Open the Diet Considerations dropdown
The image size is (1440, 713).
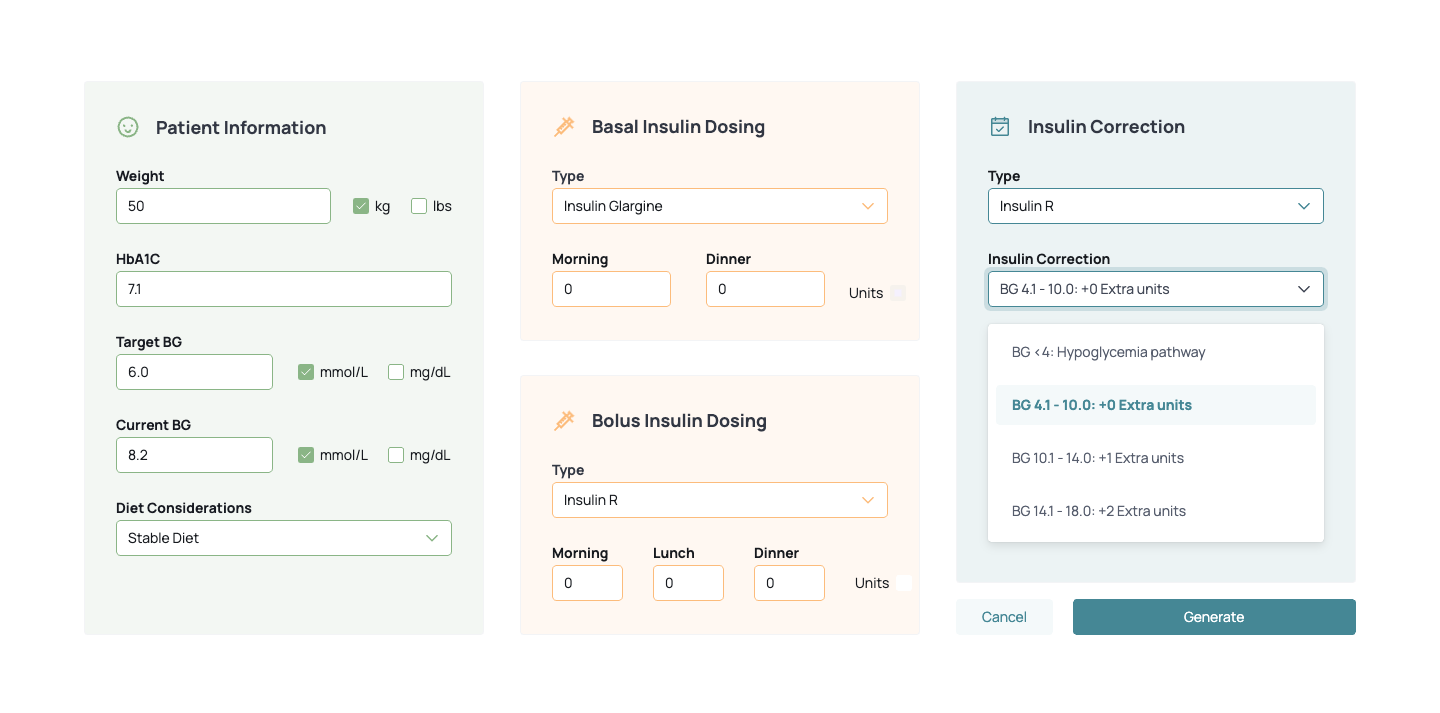[x=284, y=538]
